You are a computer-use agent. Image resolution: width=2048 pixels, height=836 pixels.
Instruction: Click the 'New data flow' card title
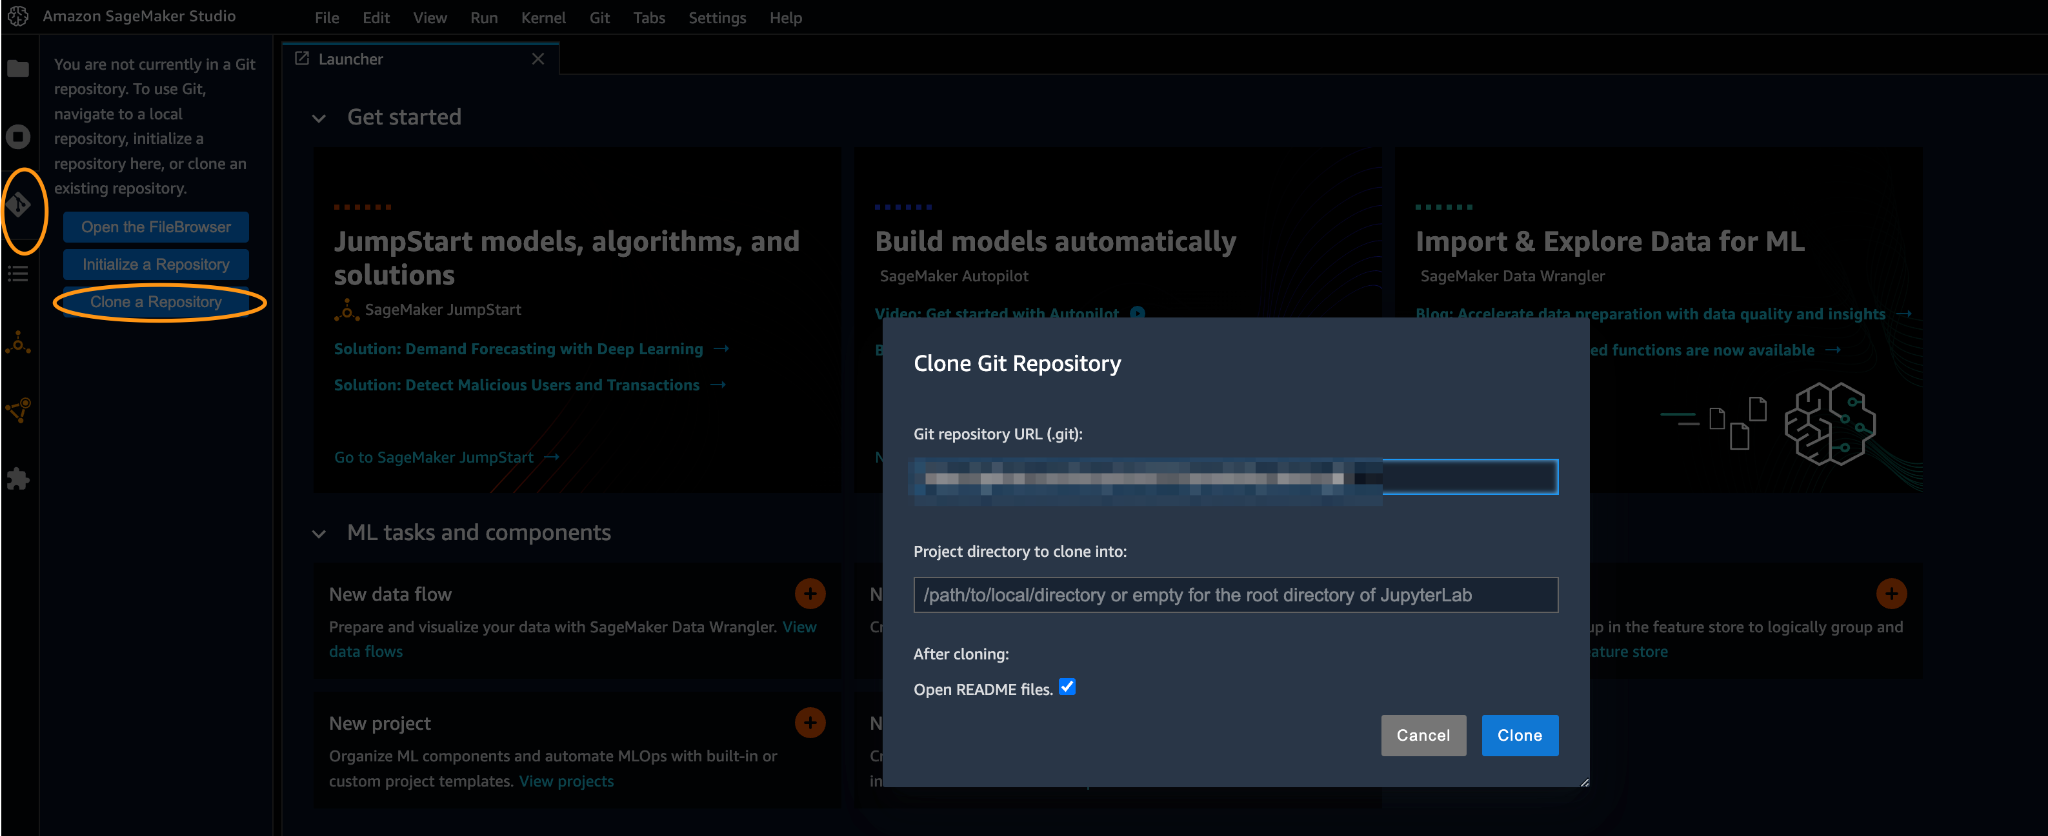pyautogui.click(x=390, y=594)
